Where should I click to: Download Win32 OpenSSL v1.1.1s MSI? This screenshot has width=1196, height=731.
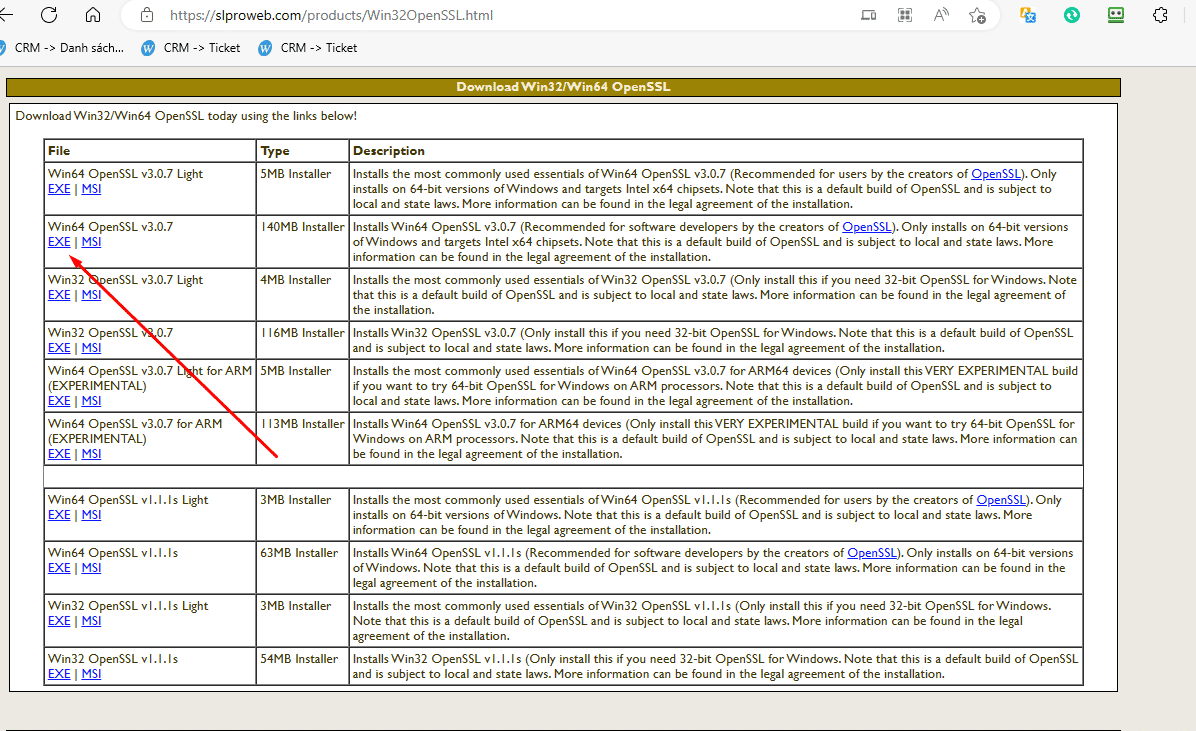pyautogui.click(x=91, y=675)
